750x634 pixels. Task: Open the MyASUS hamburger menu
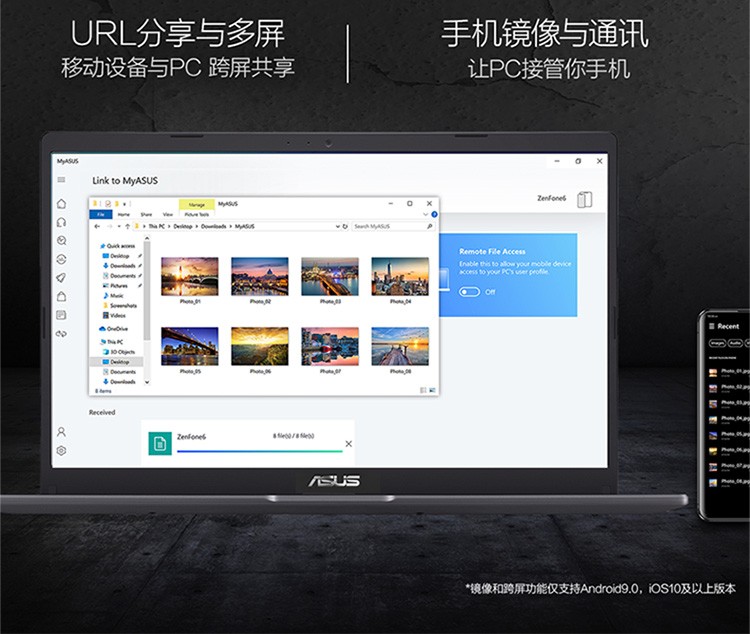tap(61, 180)
